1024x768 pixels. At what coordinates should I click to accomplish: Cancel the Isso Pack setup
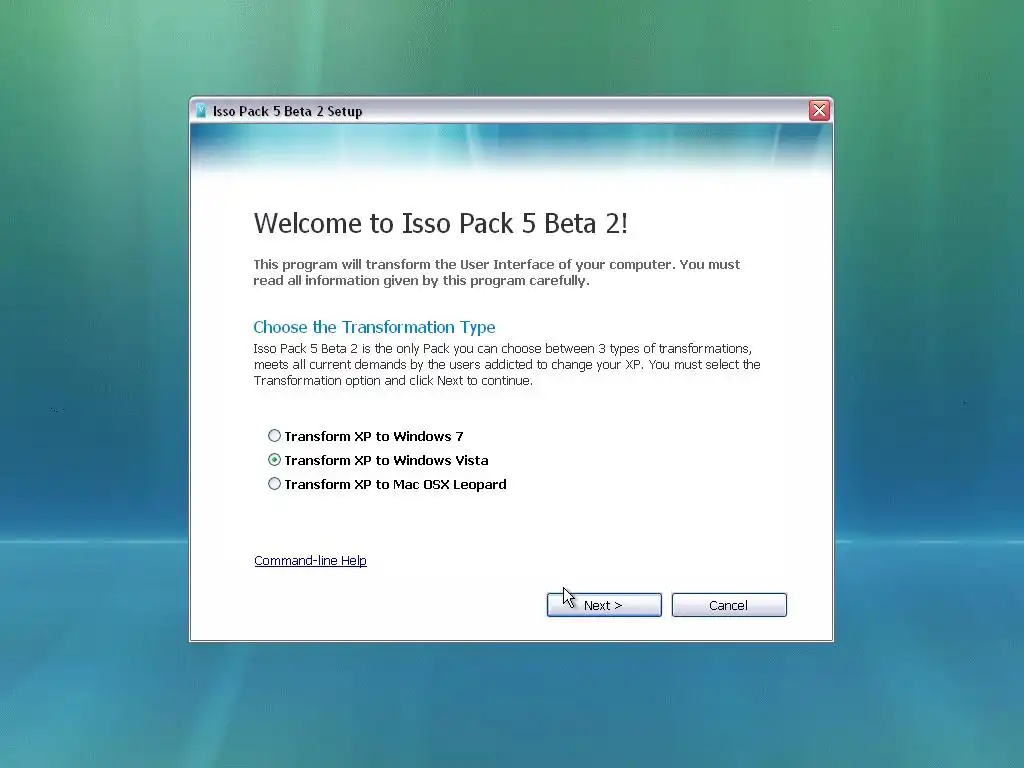click(x=729, y=605)
